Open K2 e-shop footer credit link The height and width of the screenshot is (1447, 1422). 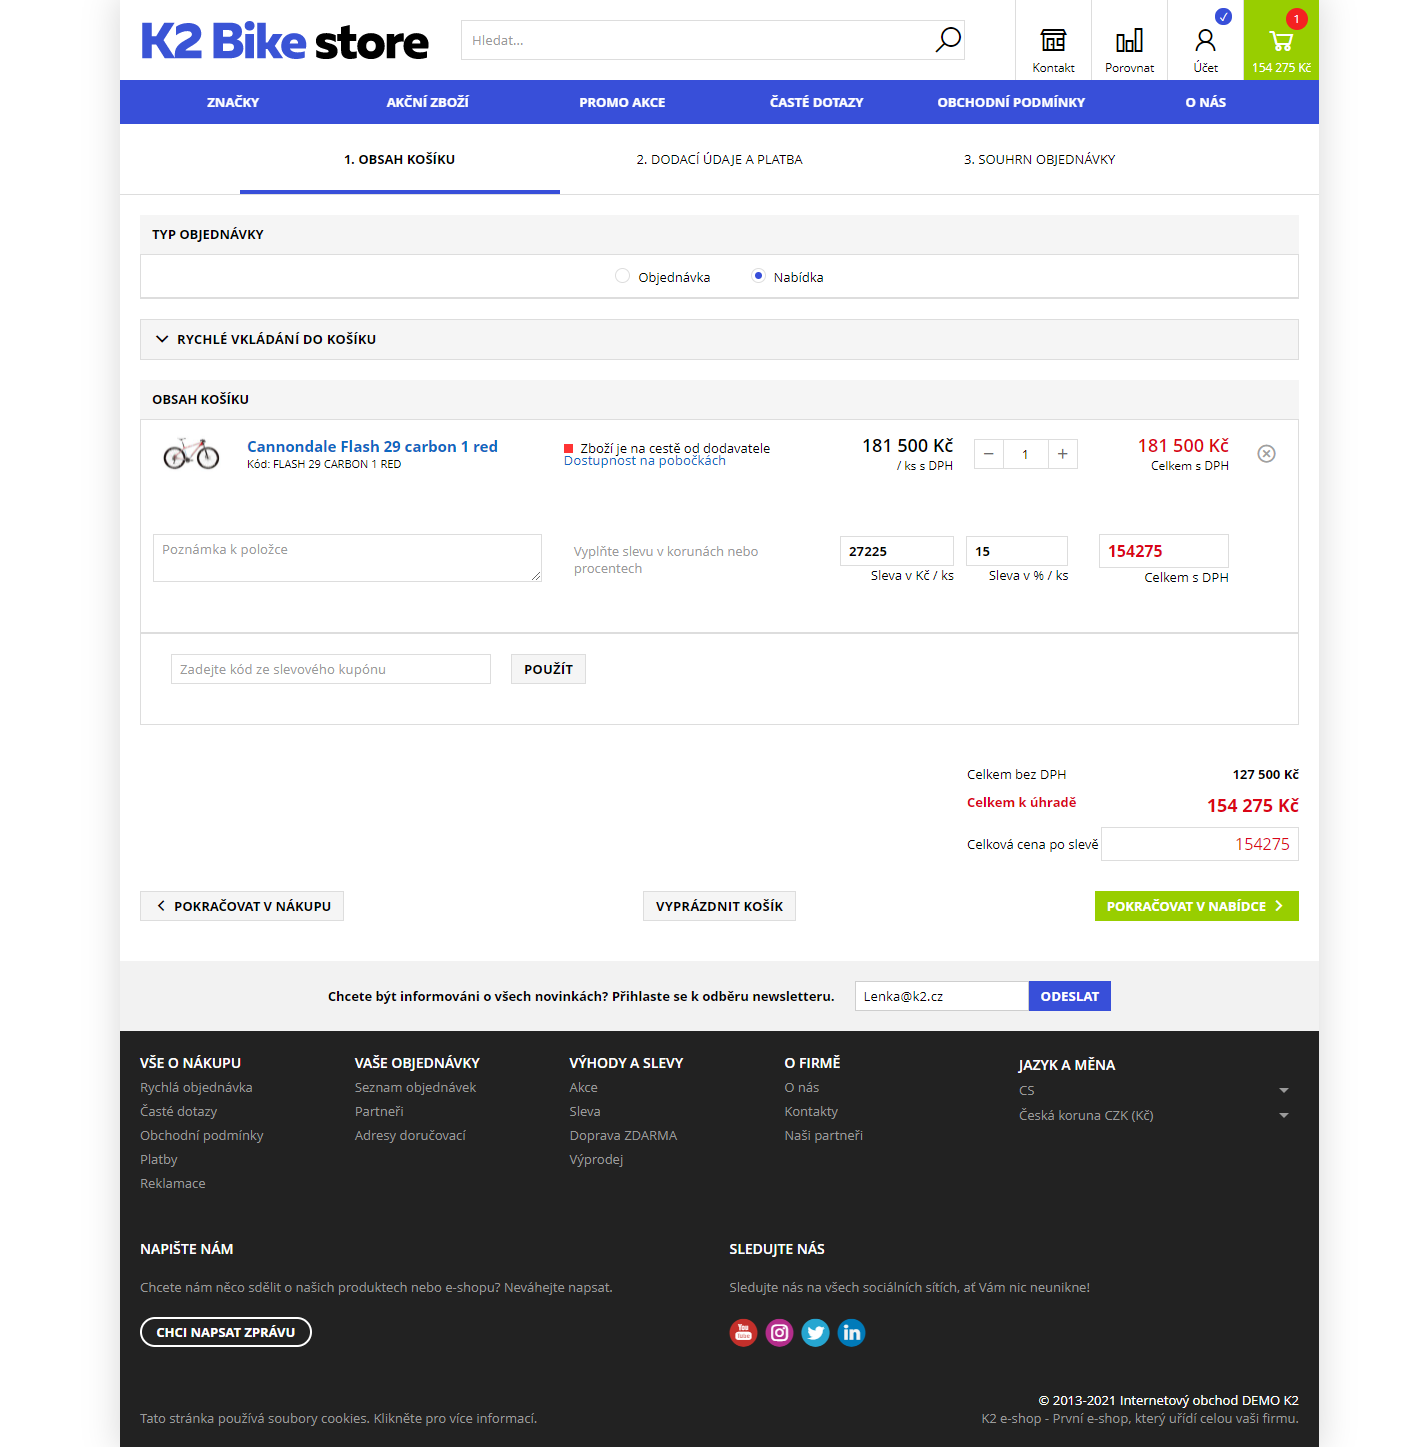pyautogui.click(x=1140, y=1418)
